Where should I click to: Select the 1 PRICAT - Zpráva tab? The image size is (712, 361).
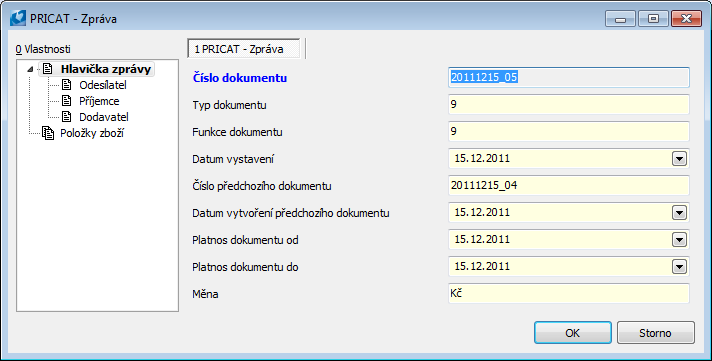(244, 49)
